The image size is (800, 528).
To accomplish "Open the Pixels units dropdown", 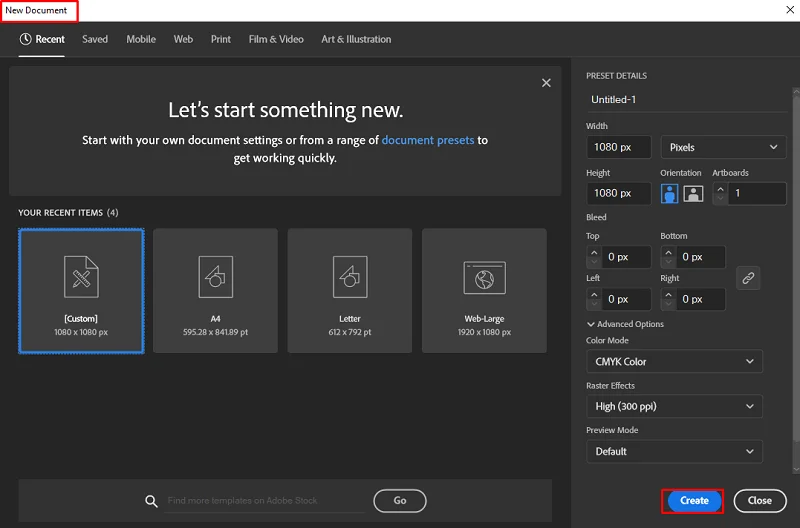I will 723,147.
